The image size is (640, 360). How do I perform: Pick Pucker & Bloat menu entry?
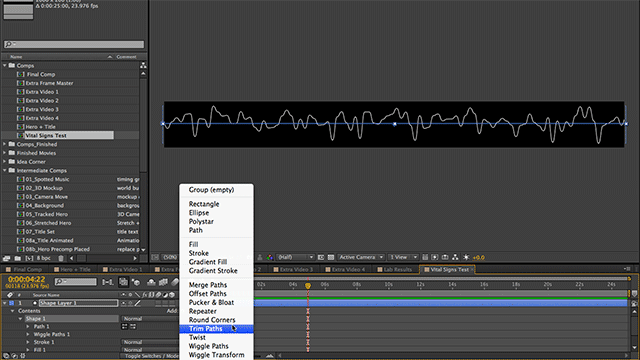click(x=216, y=302)
